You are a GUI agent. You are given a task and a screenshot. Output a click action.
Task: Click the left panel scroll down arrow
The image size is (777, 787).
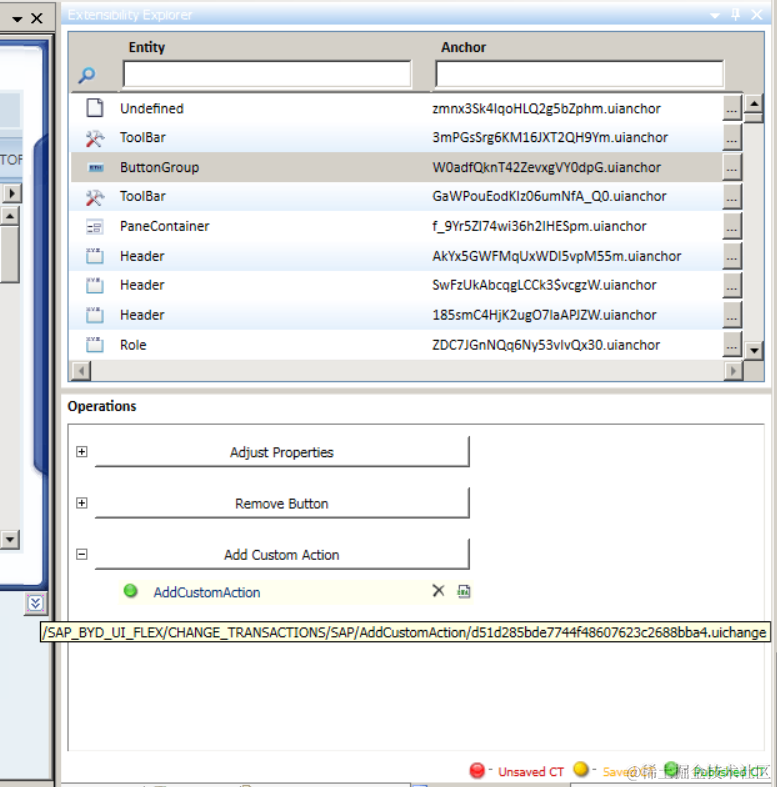(x=10, y=540)
